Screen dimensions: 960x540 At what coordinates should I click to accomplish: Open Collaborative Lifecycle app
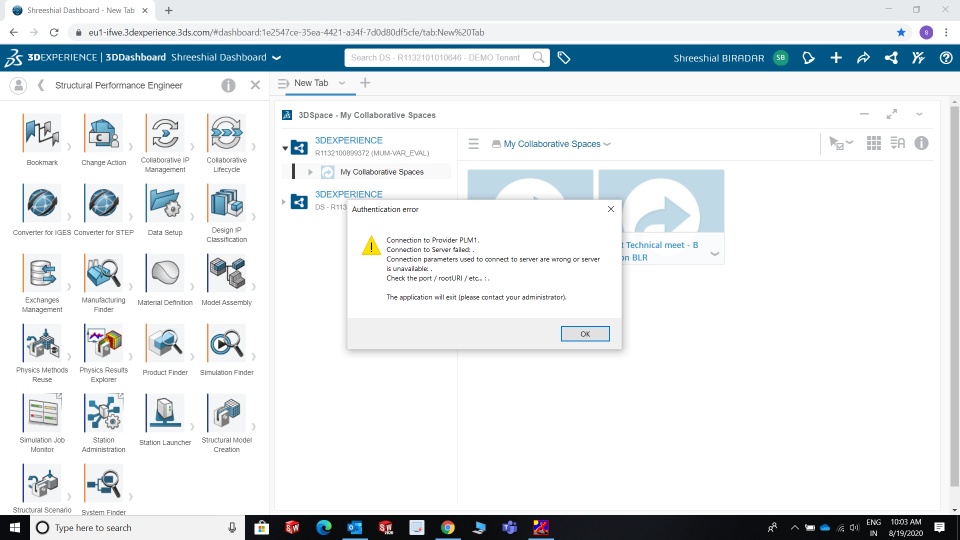click(x=226, y=133)
